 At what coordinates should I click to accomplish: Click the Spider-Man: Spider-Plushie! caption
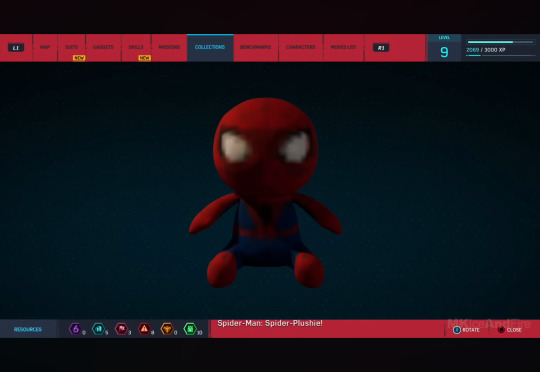click(270, 323)
